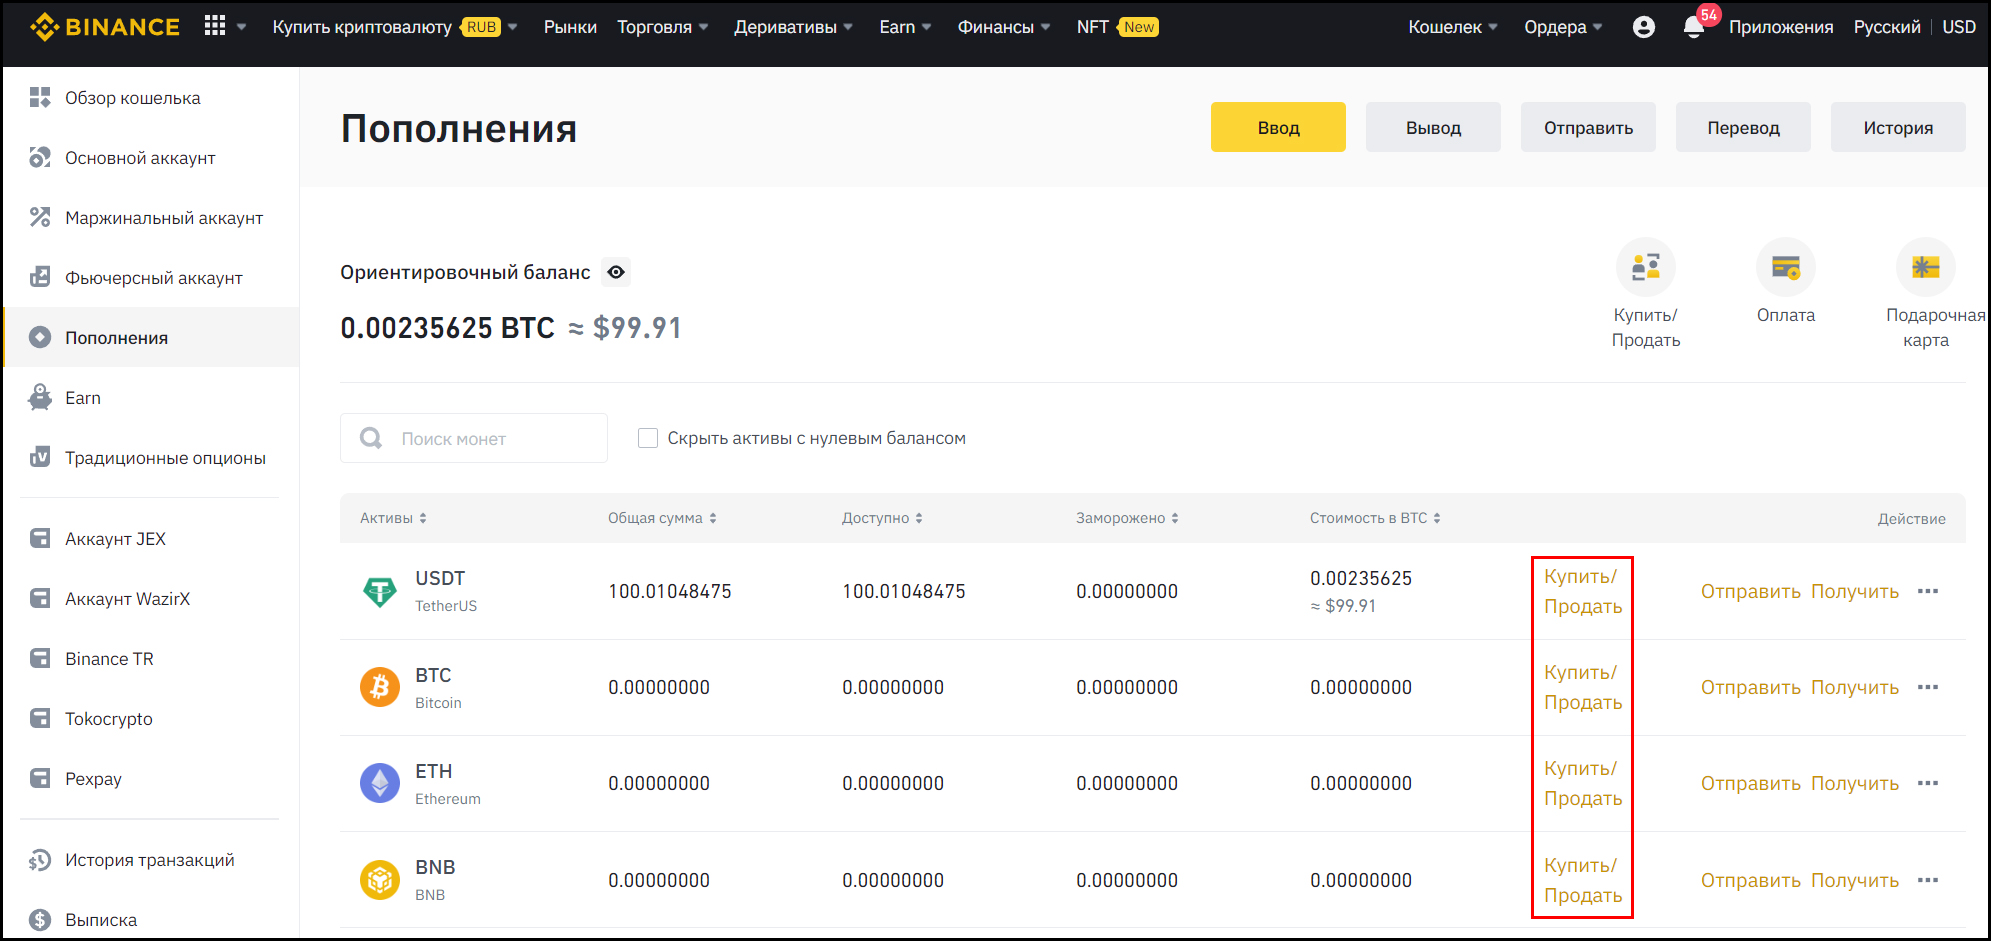The image size is (1991, 941).
Task: Open notifications bell icon
Action: pyautogui.click(x=1694, y=27)
